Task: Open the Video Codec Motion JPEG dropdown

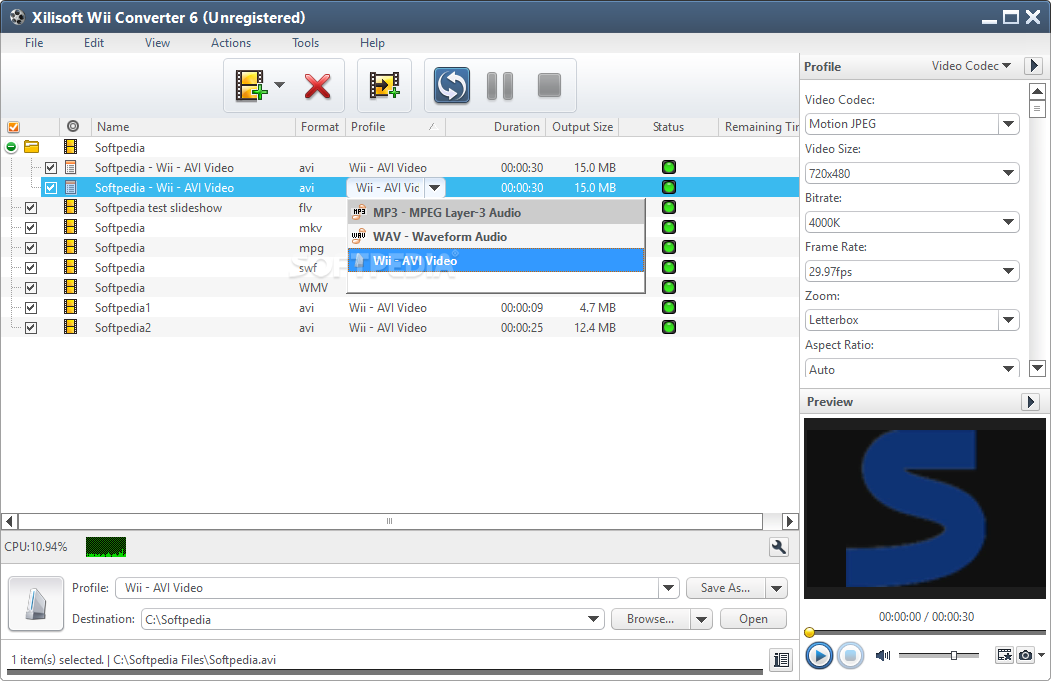Action: click(1008, 124)
